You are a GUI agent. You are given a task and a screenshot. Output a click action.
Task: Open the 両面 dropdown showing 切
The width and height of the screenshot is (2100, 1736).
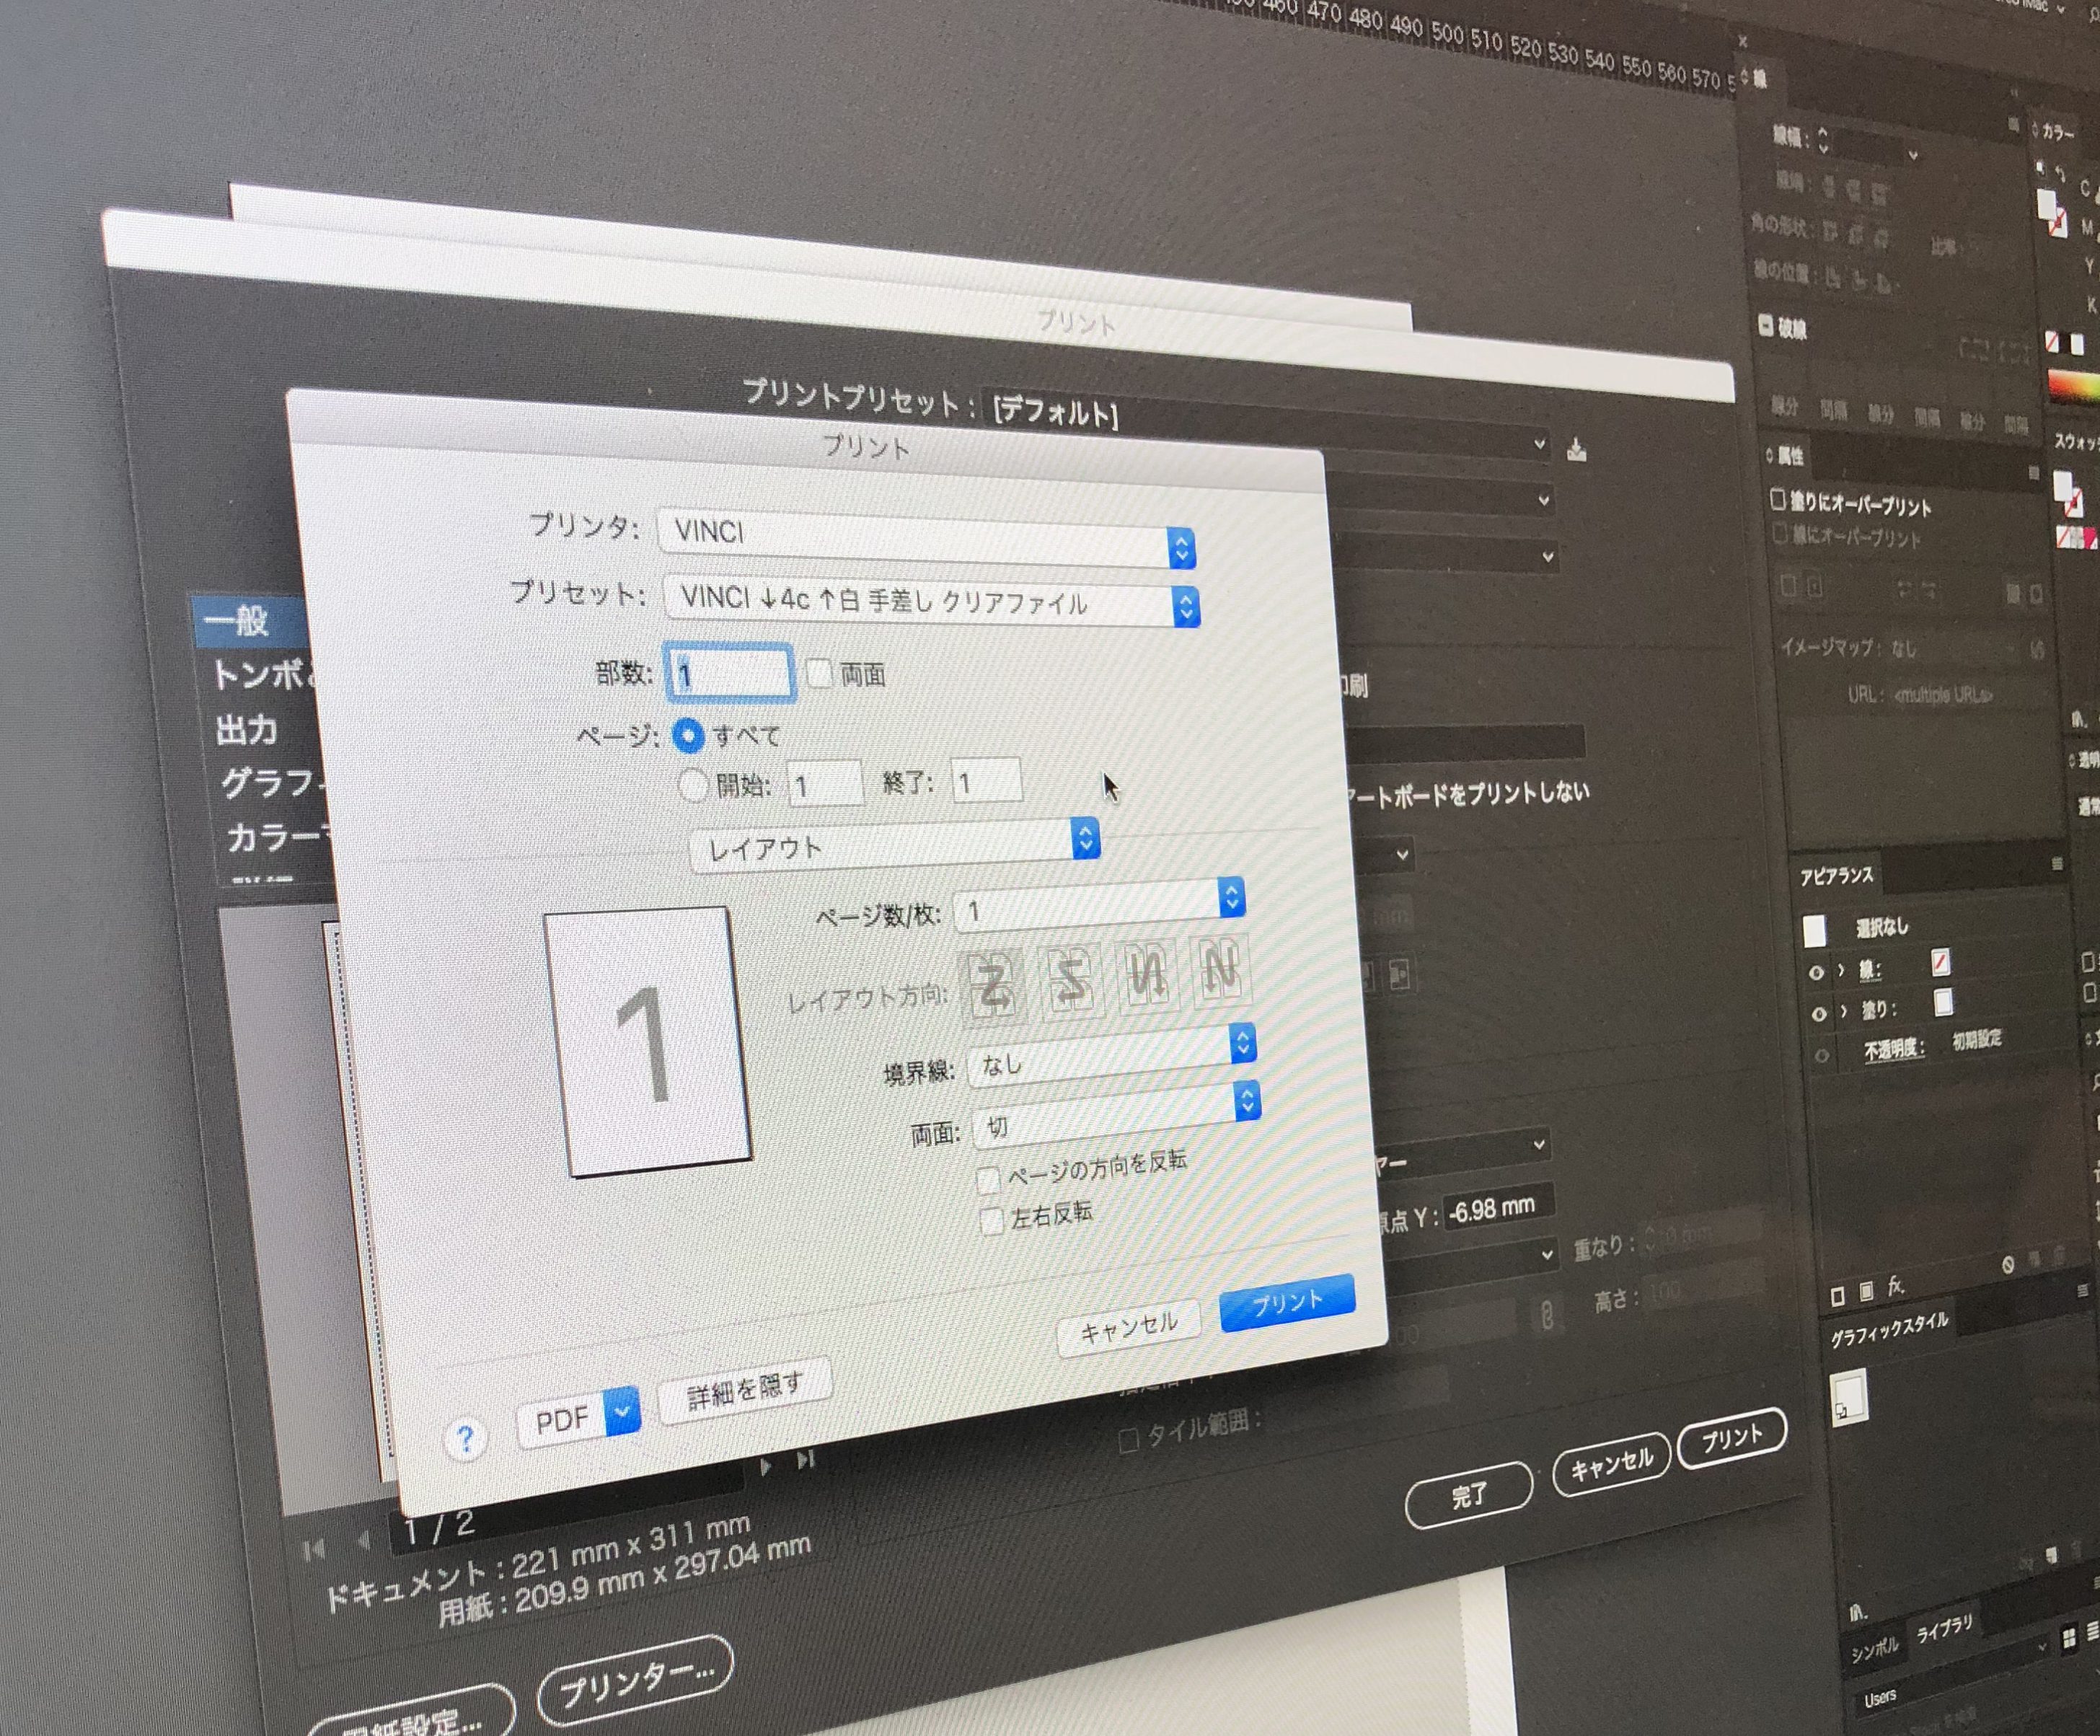click(x=1118, y=1115)
